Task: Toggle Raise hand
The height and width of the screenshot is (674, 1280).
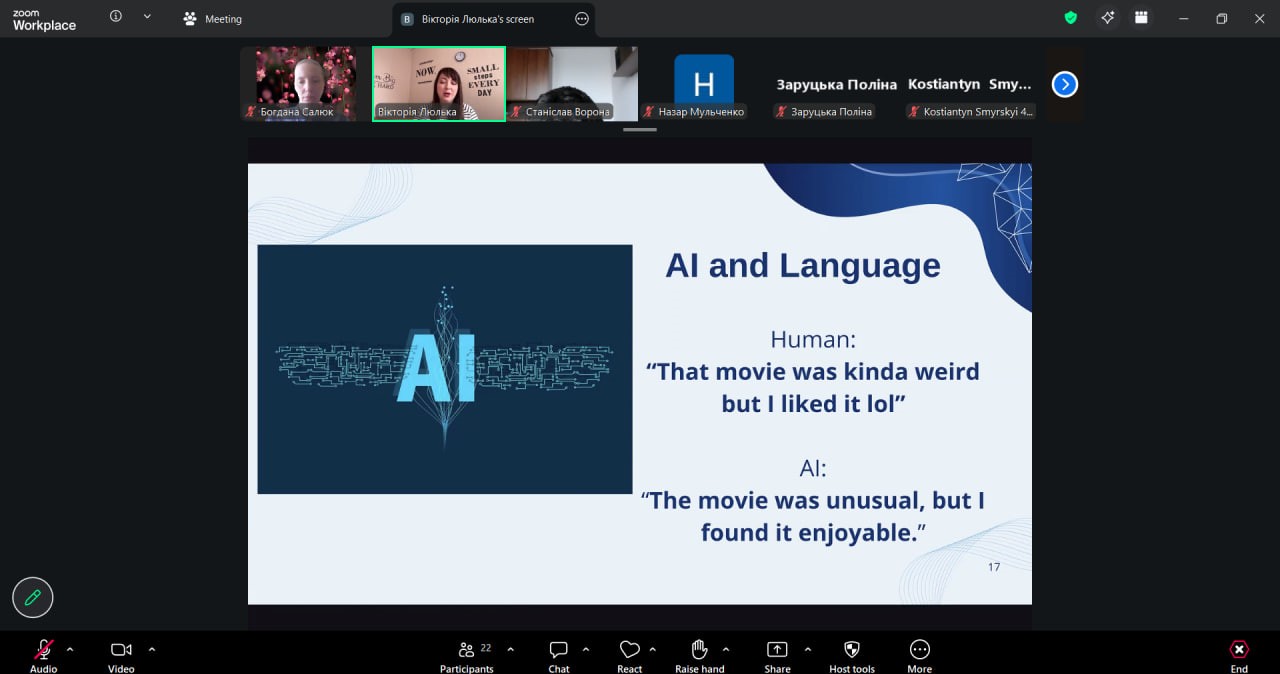Action: pyautogui.click(x=699, y=650)
